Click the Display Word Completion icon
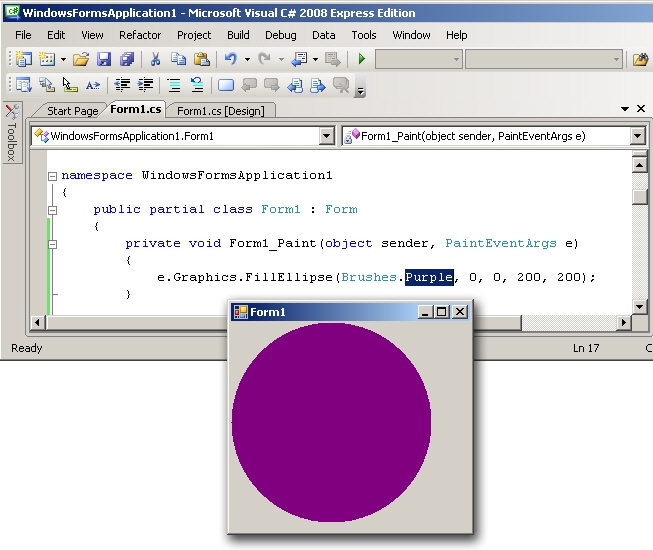The width and height of the screenshot is (653, 550). click(x=92, y=85)
